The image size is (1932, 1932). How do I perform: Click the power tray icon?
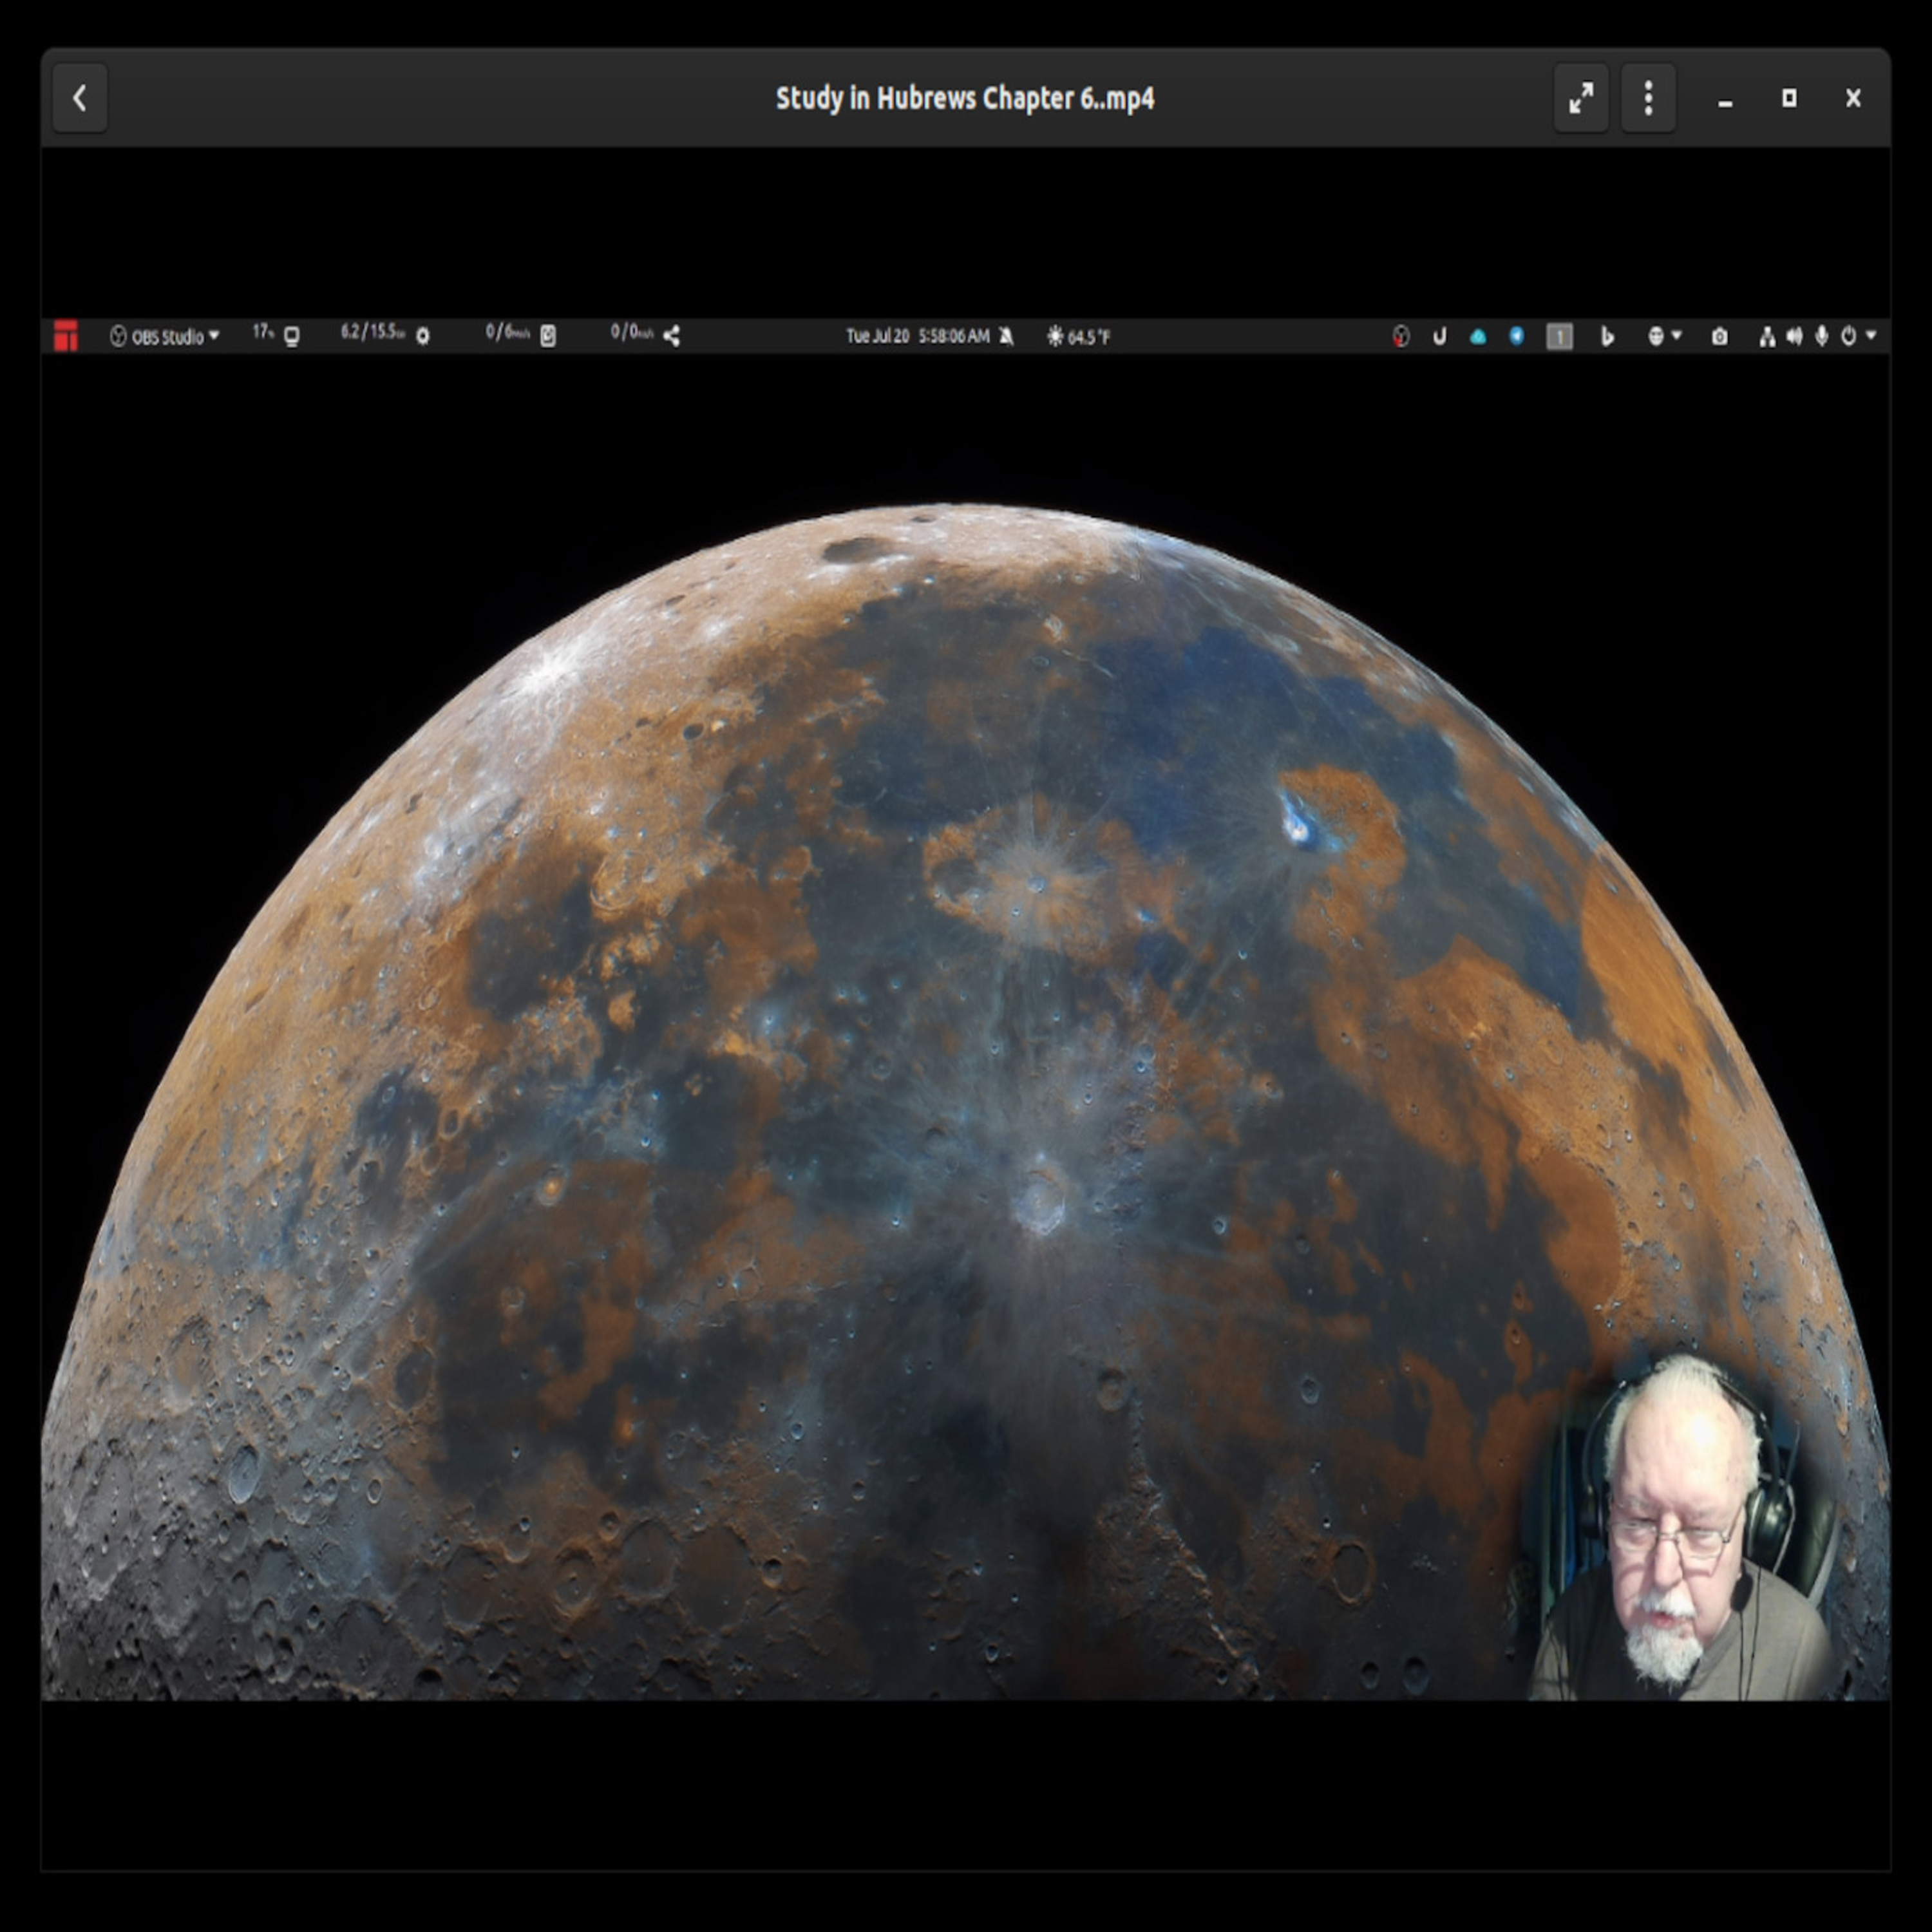[x=1848, y=337]
